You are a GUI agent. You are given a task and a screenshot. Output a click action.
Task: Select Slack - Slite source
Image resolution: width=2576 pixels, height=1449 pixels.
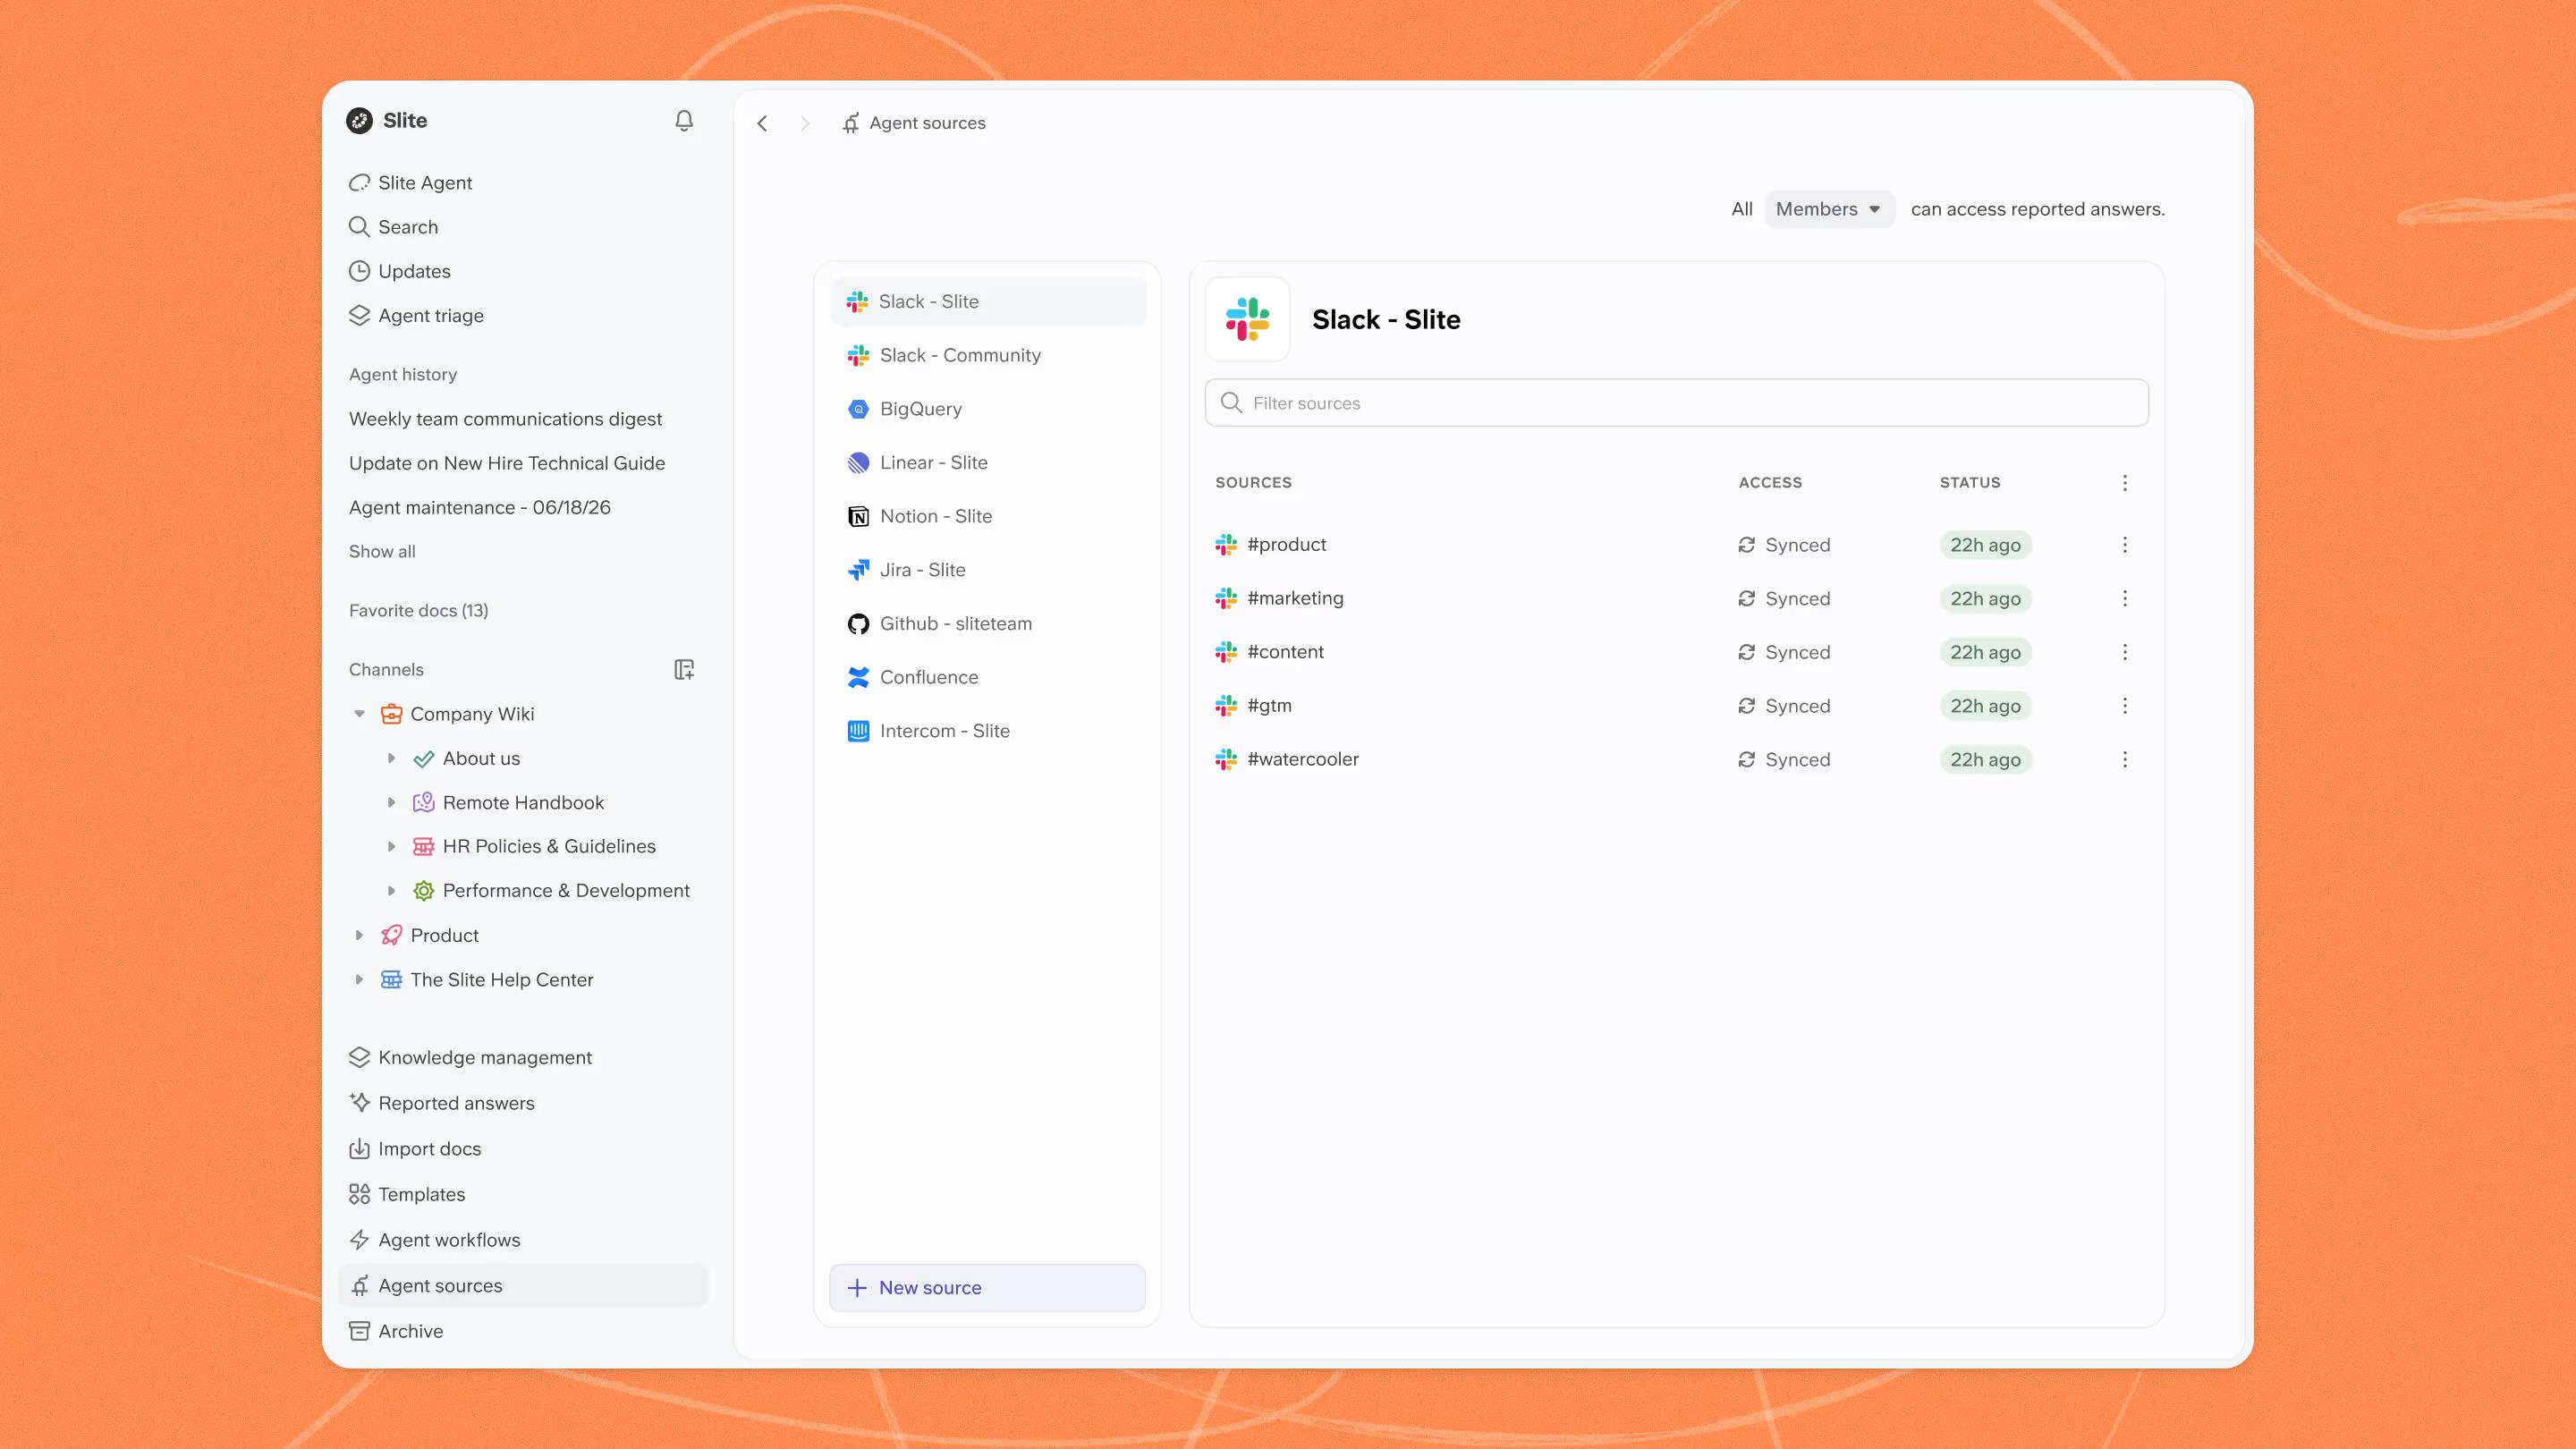(988, 302)
